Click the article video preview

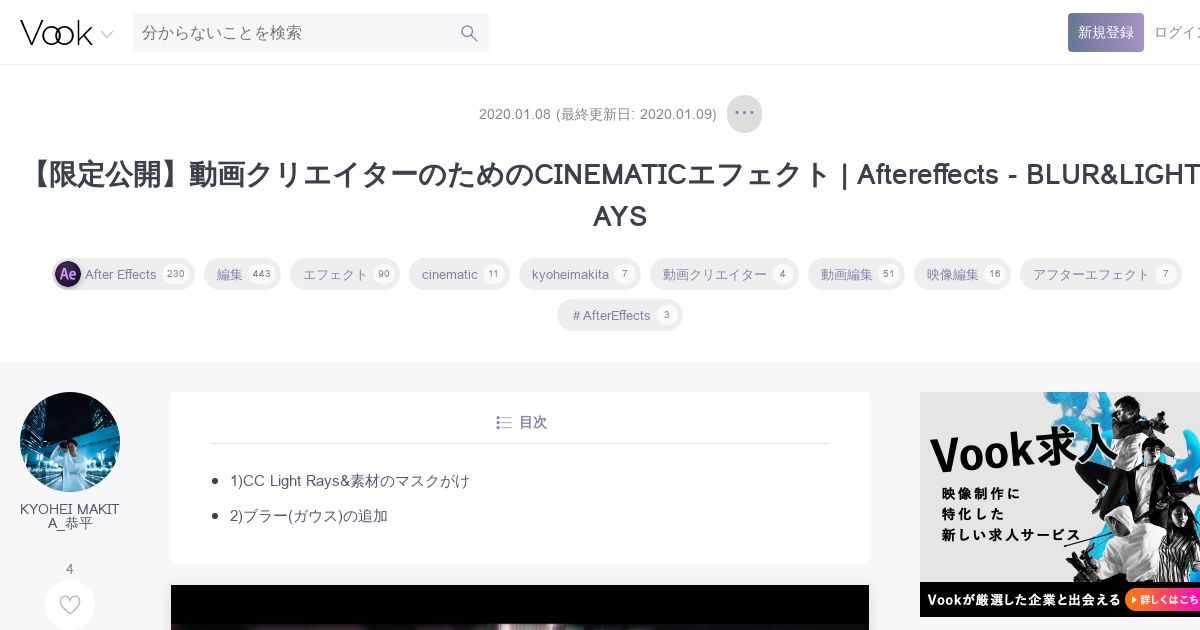(520, 607)
